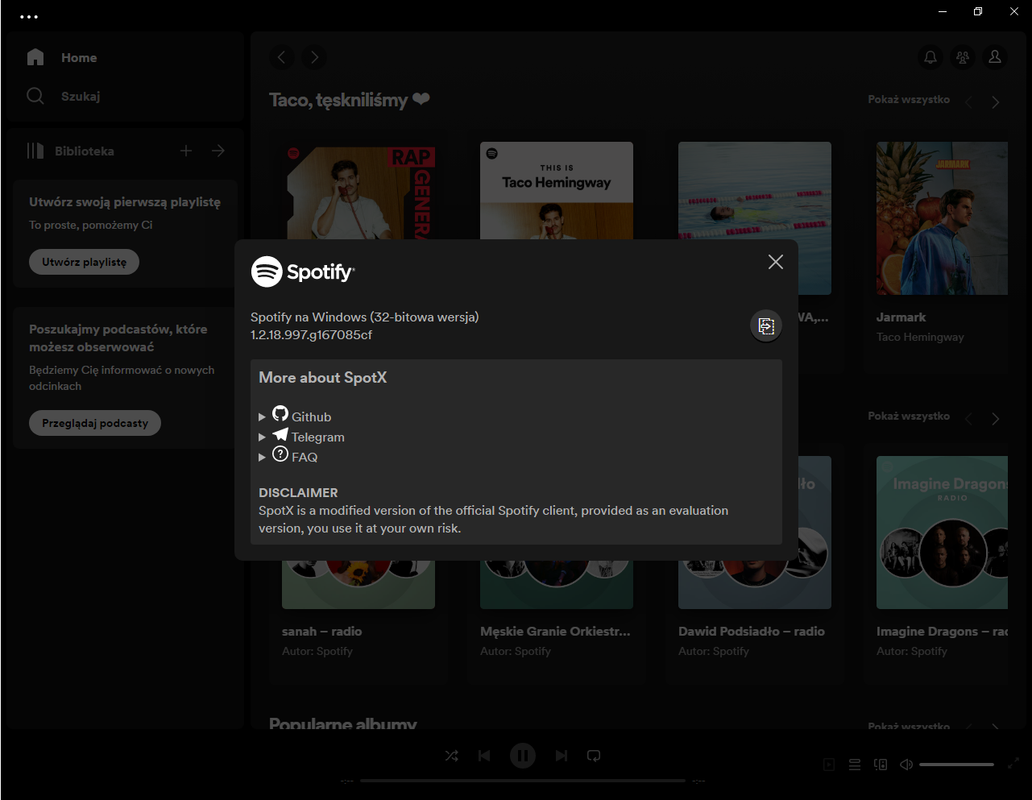Open This Is Taco Hemingway cover
Image resolution: width=1032 pixels, height=800 pixels.
pyautogui.click(x=557, y=191)
